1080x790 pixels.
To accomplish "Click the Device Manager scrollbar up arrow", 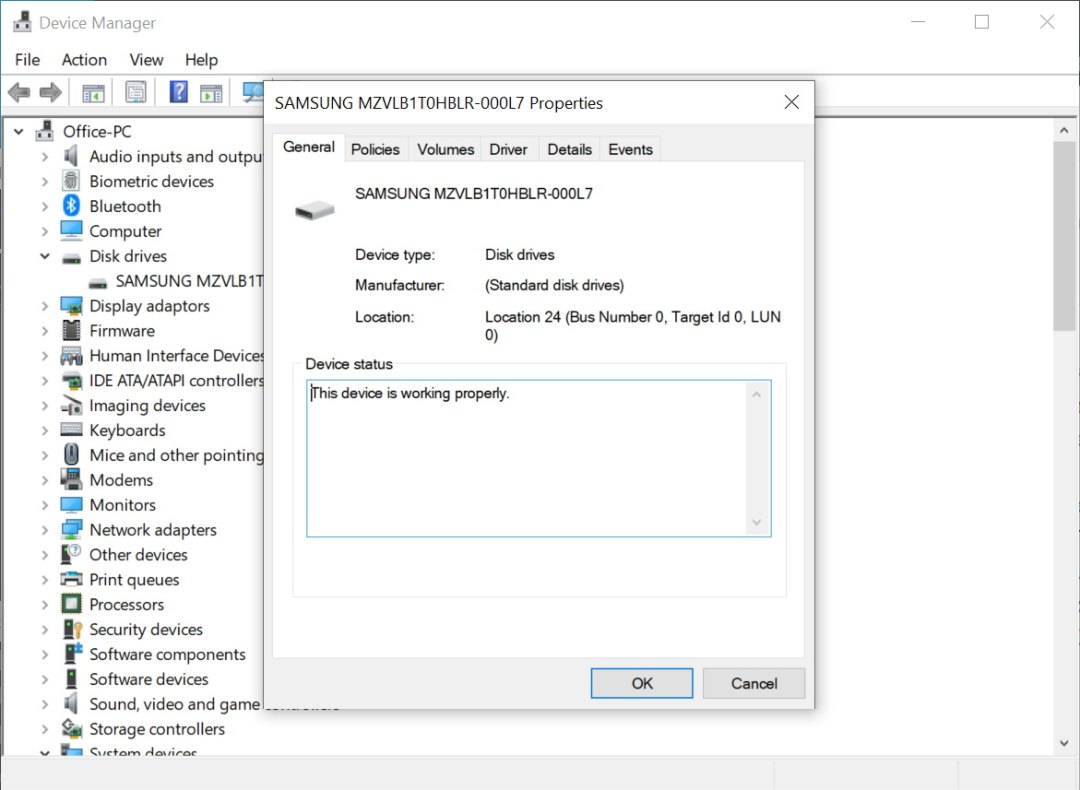I will click(x=1064, y=130).
